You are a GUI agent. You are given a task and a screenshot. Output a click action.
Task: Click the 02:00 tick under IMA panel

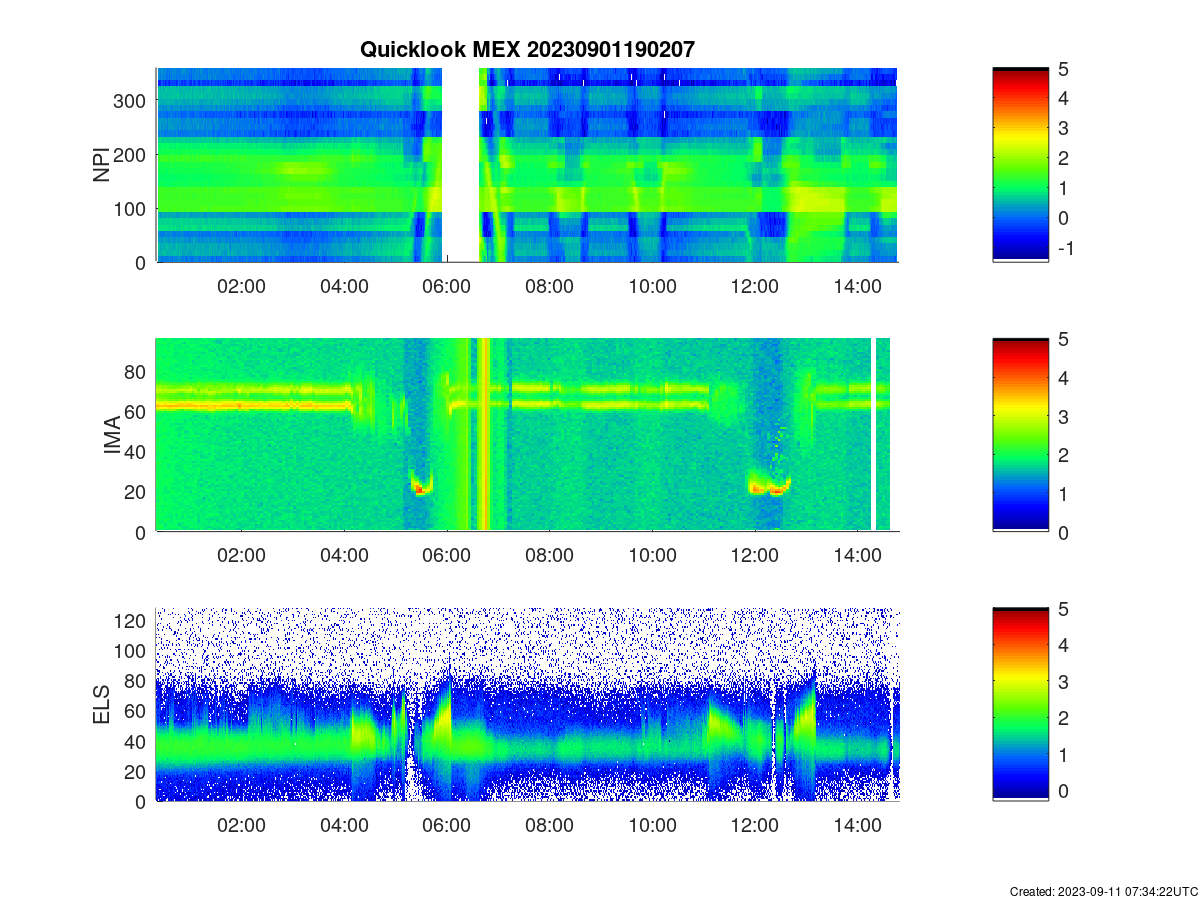click(x=241, y=556)
